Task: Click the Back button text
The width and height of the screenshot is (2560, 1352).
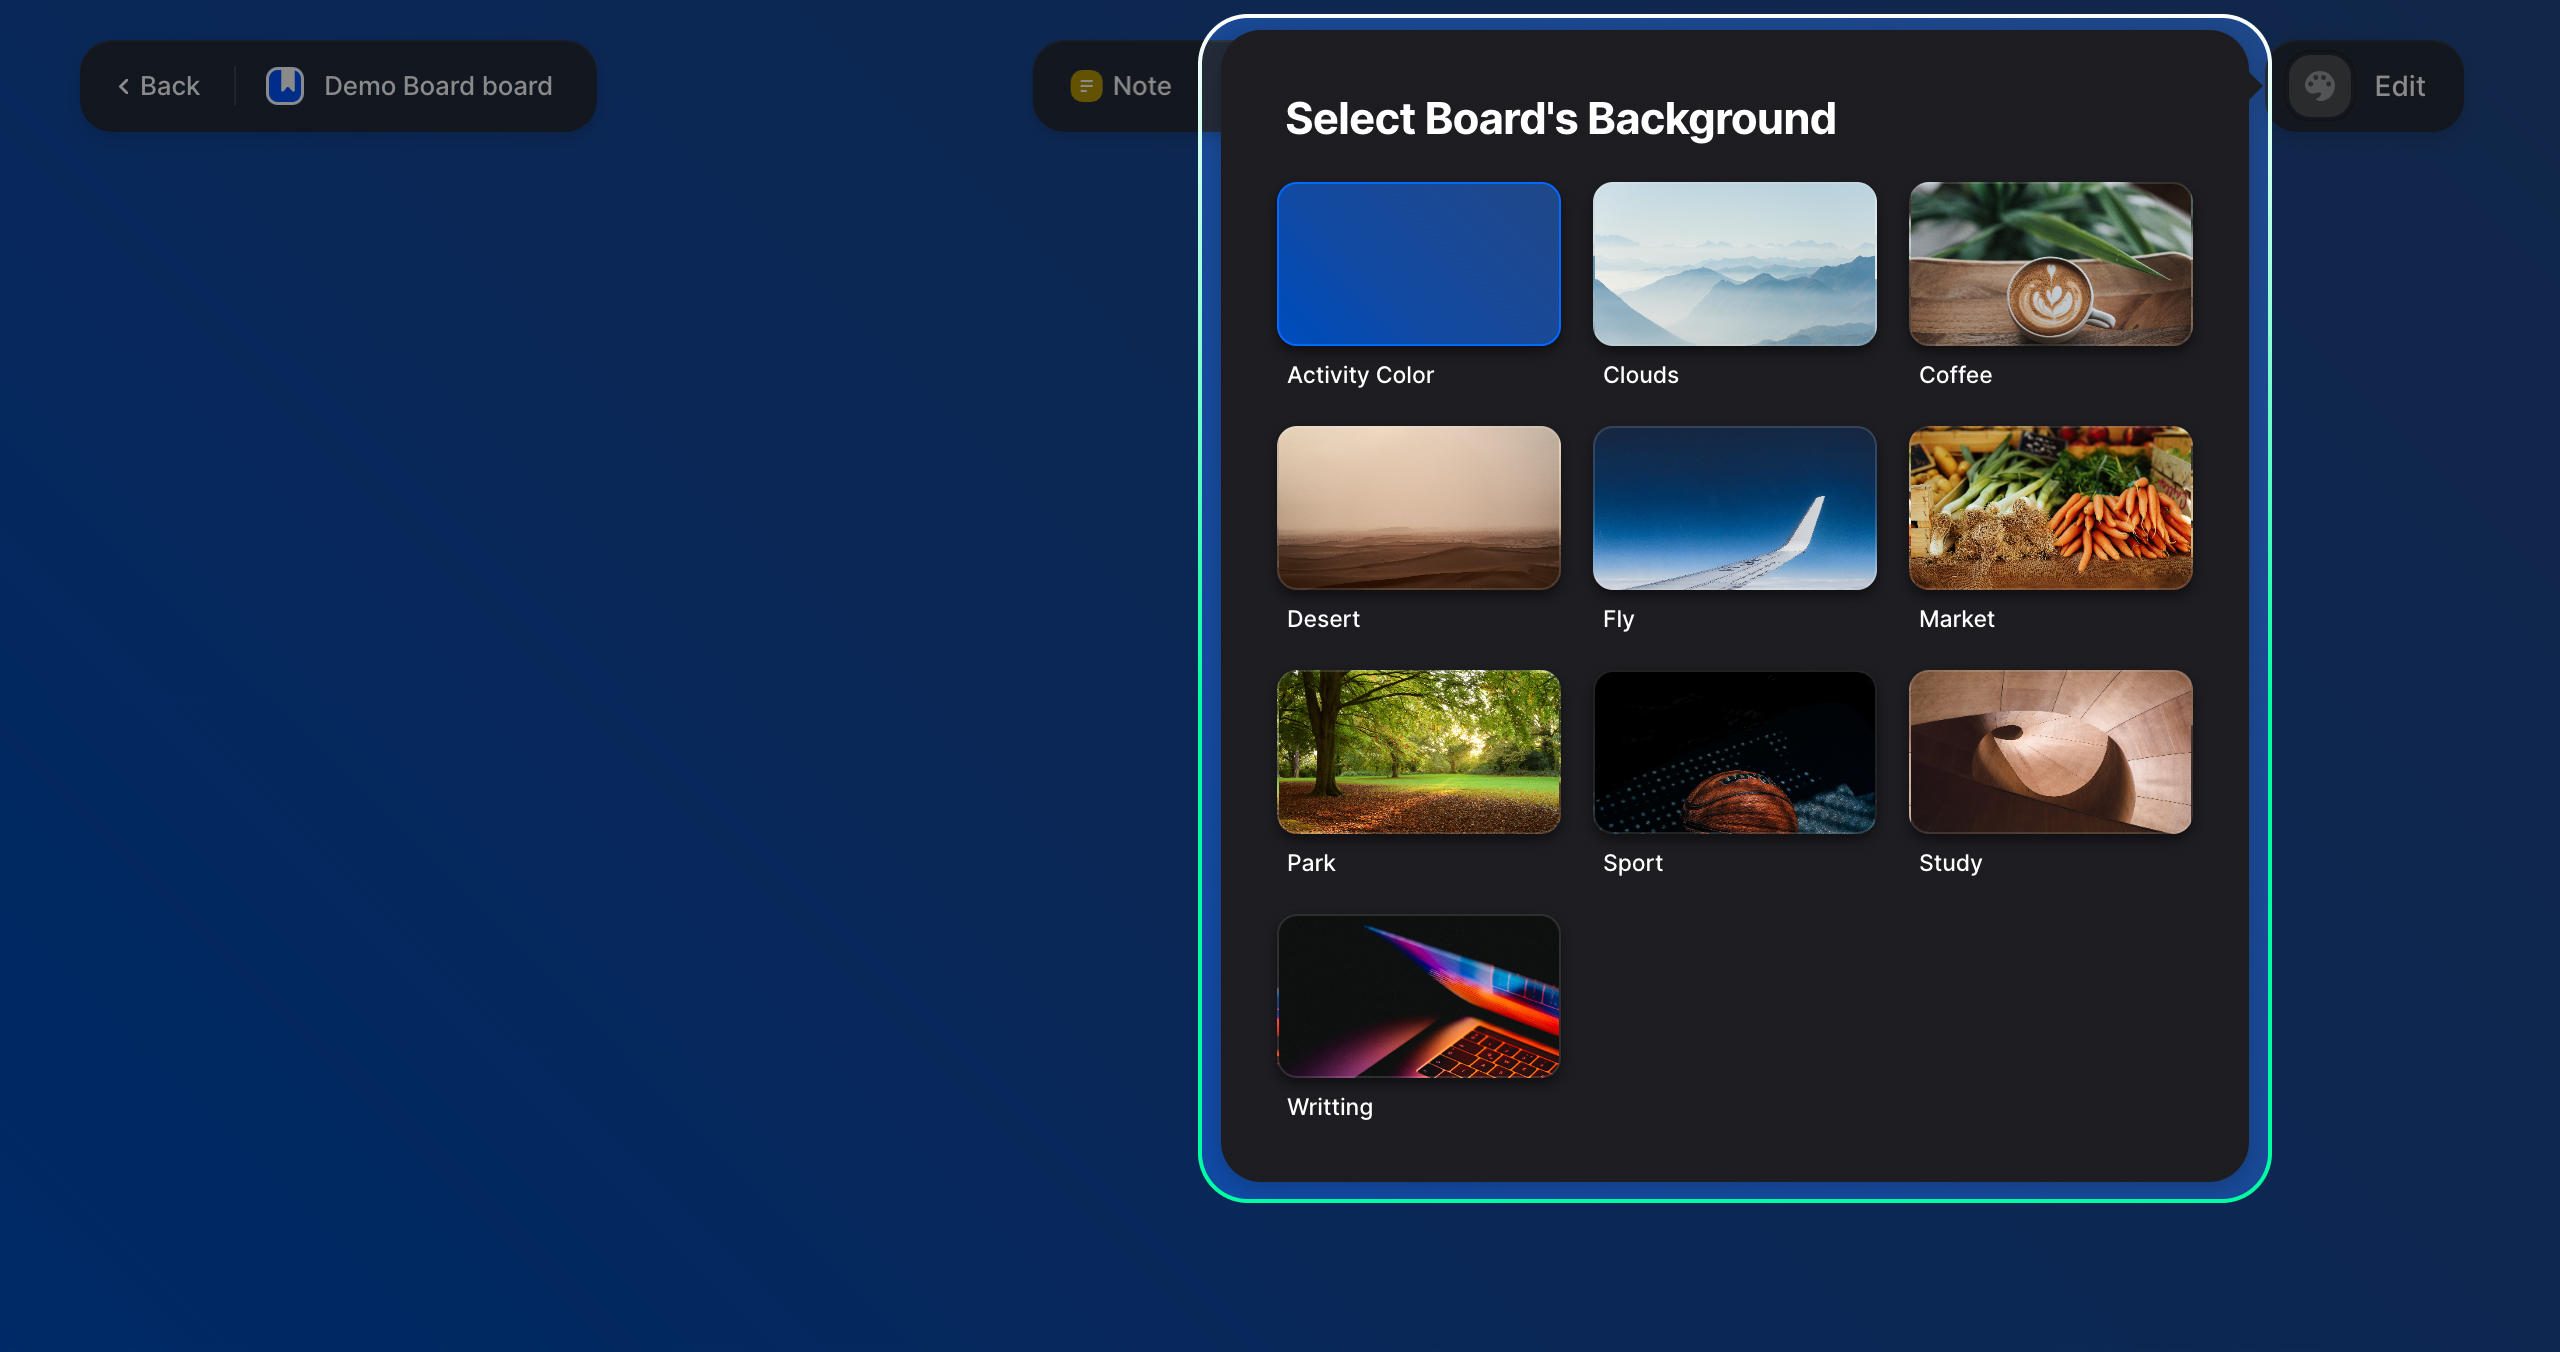Action: (x=170, y=86)
